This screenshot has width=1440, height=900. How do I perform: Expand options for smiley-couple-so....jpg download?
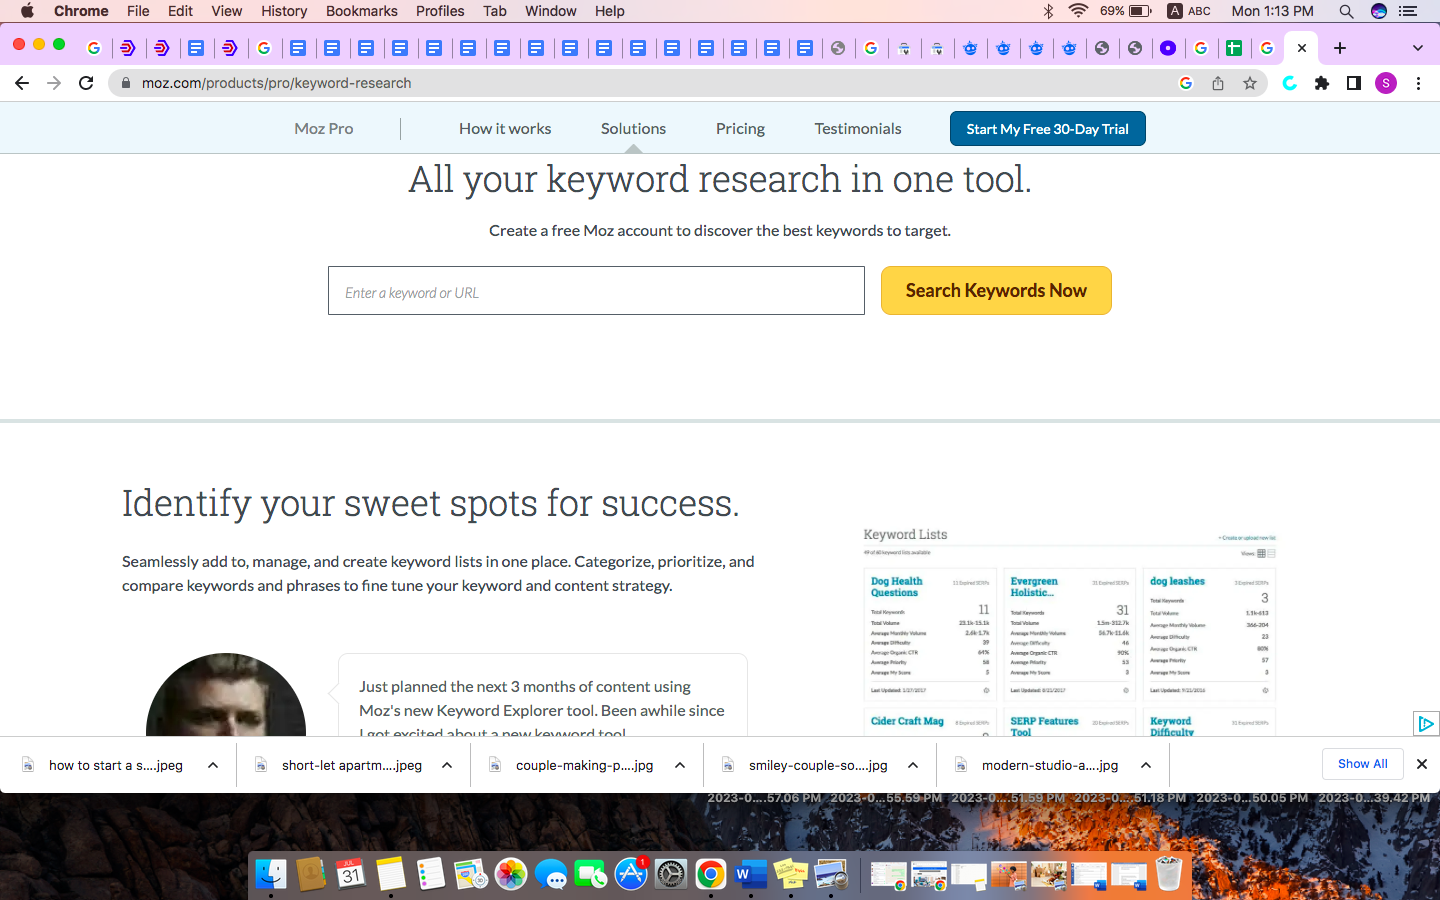pyautogui.click(x=913, y=765)
